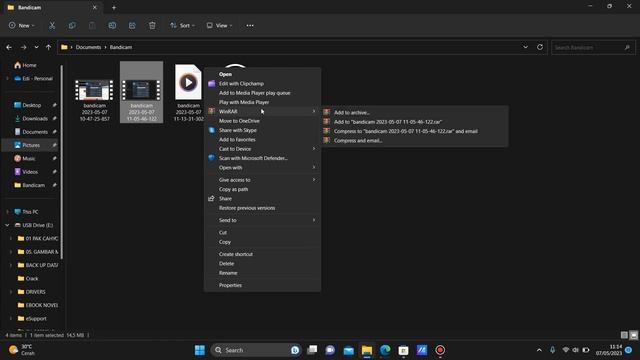Click the taskbar Search box
Image resolution: width=640 pixels, height=360 pixels.
coord(256,350)
